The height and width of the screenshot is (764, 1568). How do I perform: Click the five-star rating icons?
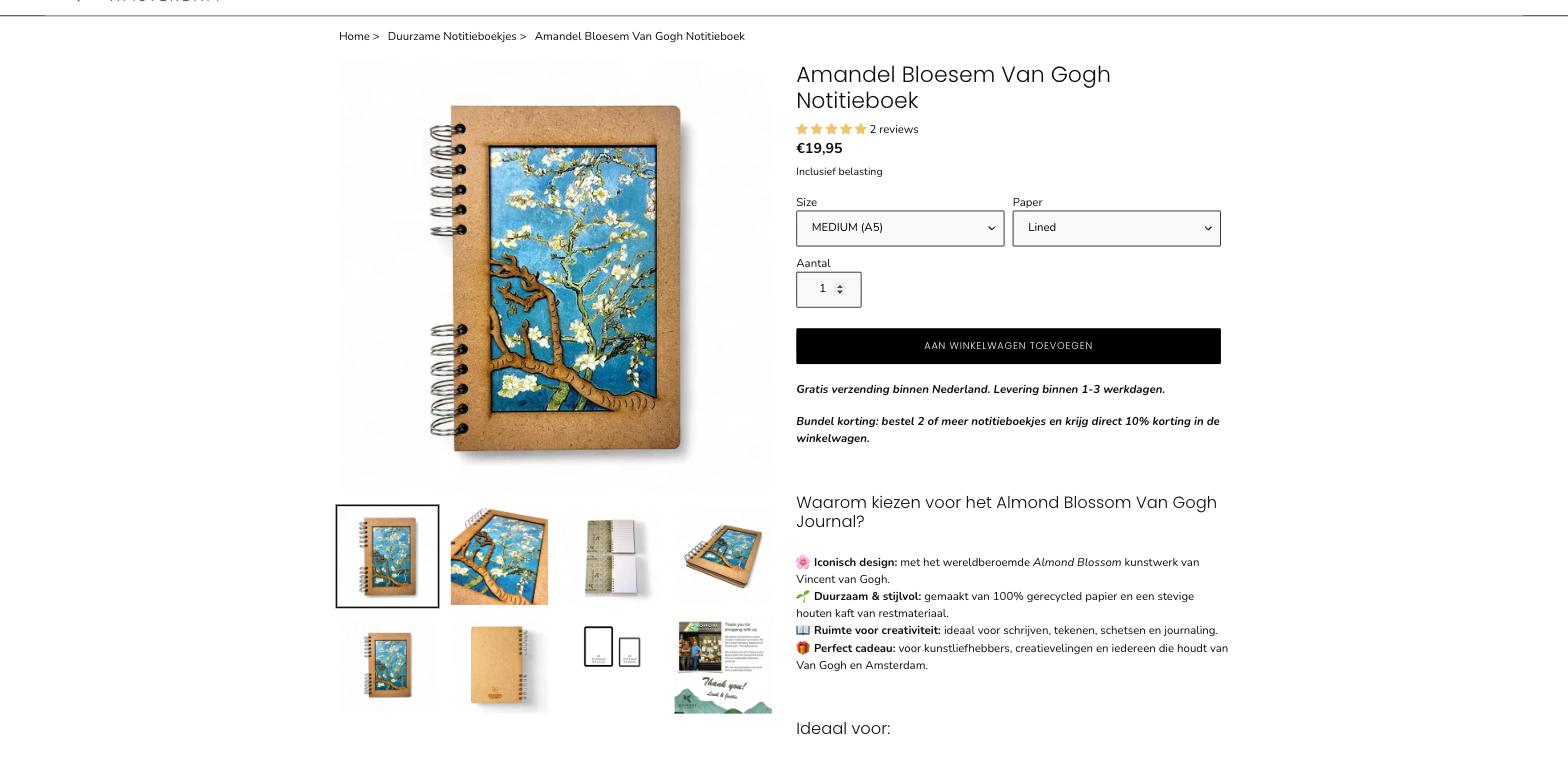[831, 130]
